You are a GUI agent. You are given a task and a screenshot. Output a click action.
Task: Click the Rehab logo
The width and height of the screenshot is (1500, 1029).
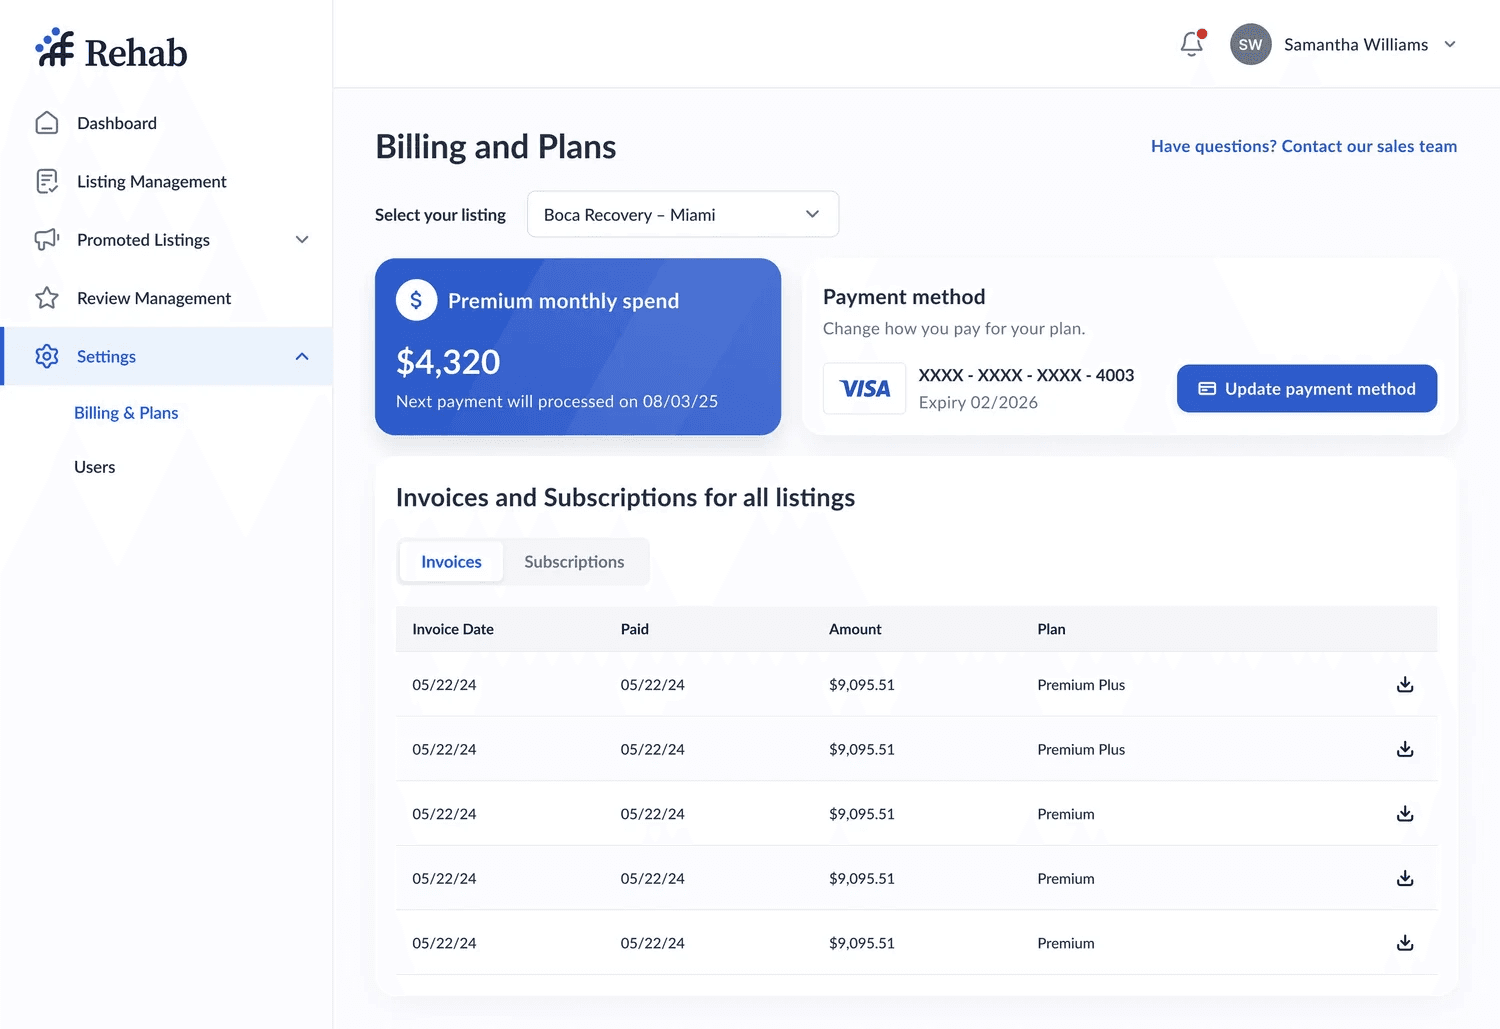(111, 50)
